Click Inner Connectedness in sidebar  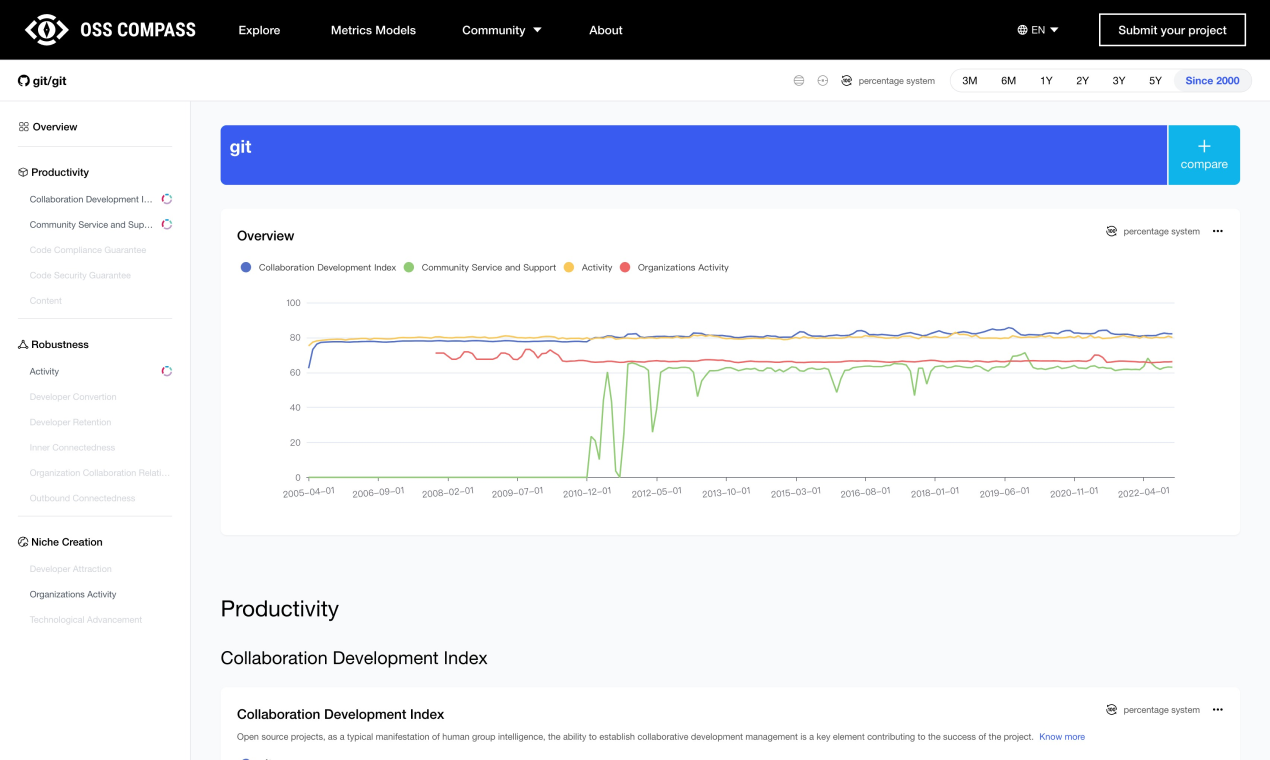(72, 447)
